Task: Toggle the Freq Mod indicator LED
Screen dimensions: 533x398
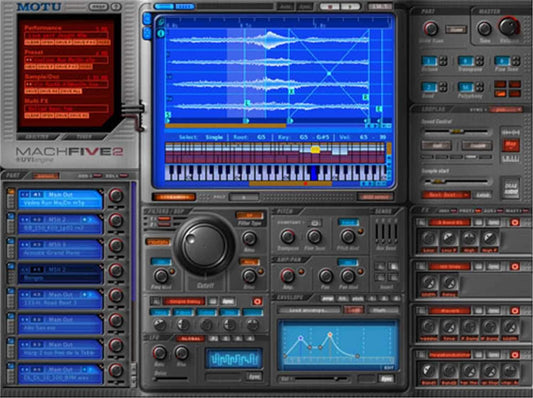Action: tap(172, 271)
